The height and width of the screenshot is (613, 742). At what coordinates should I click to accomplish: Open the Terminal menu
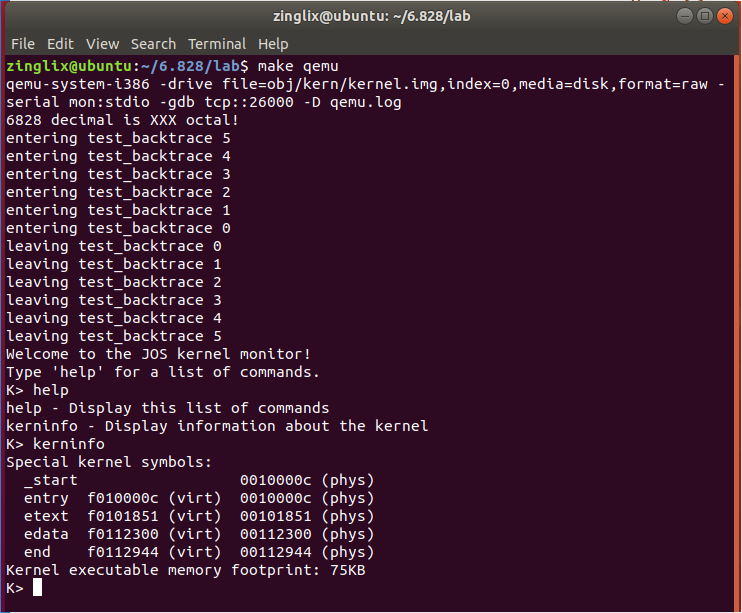pos(217,44)
